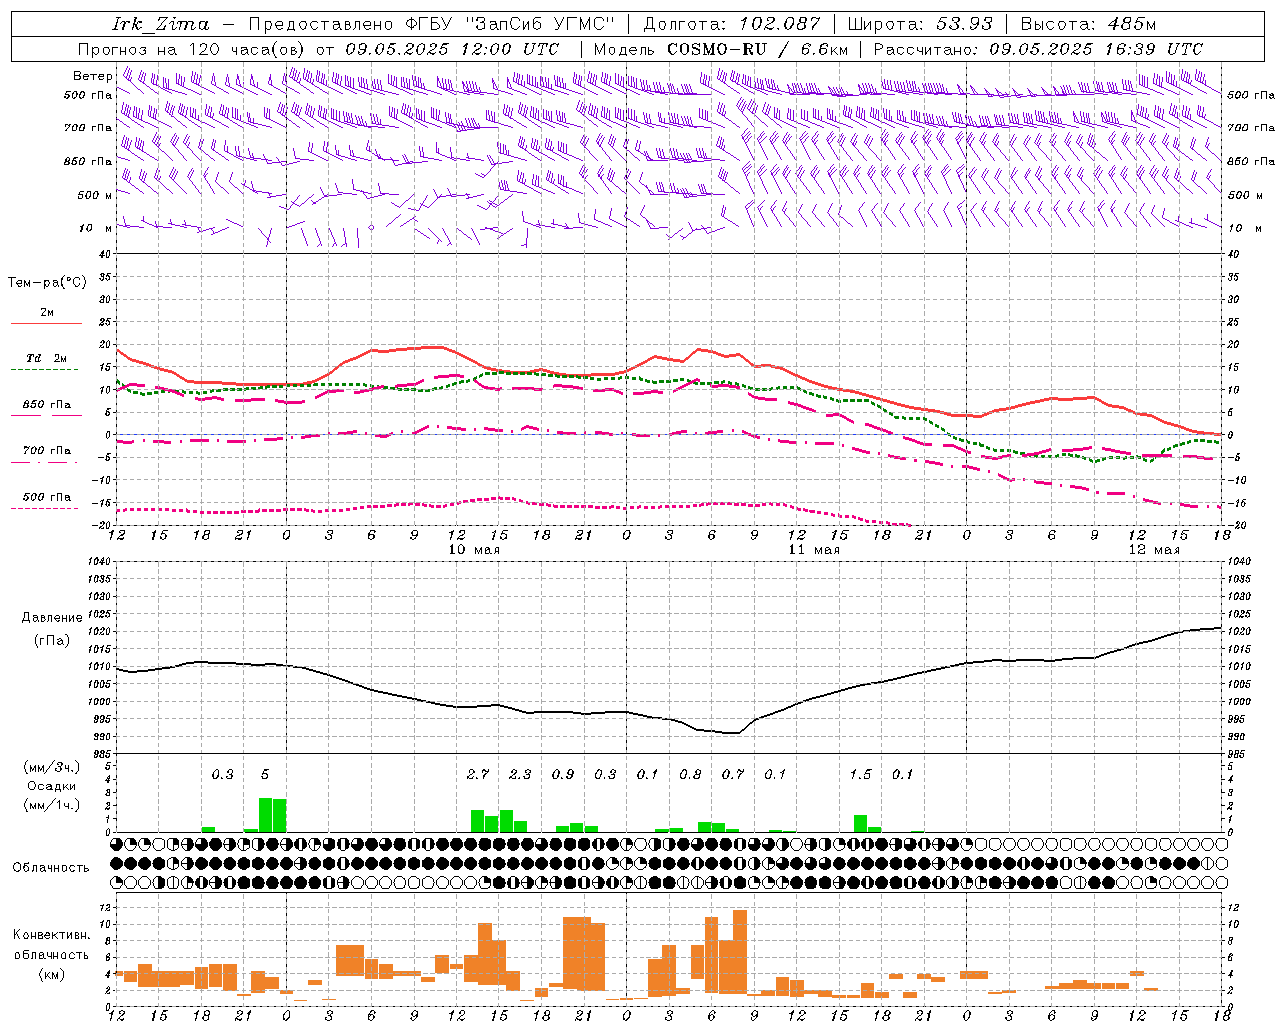Click the "(мм/1ч.)" hourly precipitation unit label

(52, 805)
